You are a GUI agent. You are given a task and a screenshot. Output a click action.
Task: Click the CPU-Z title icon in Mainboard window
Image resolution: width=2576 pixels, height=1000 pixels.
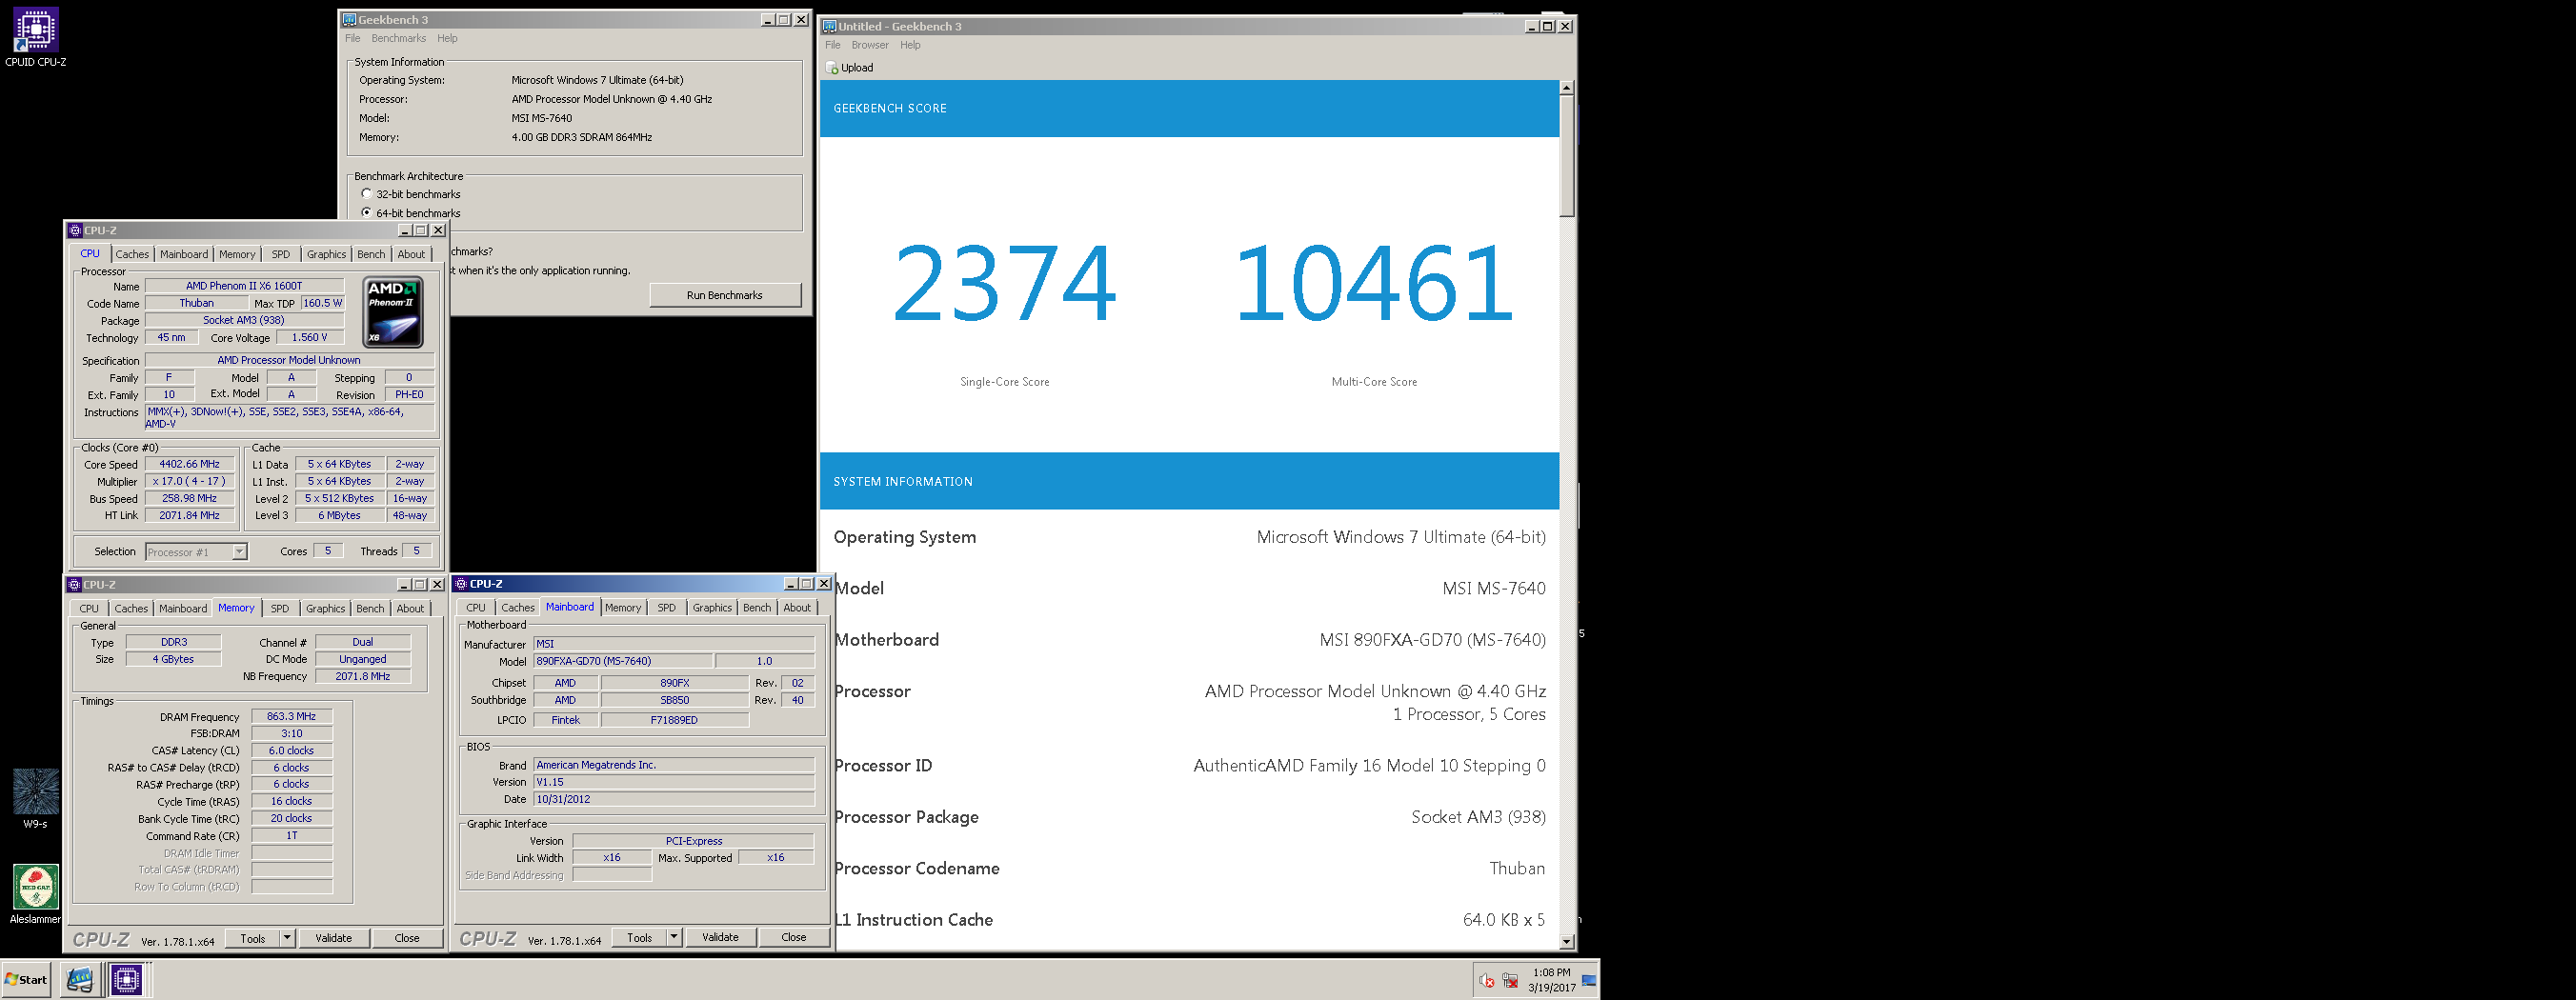[x=461, y=584]
